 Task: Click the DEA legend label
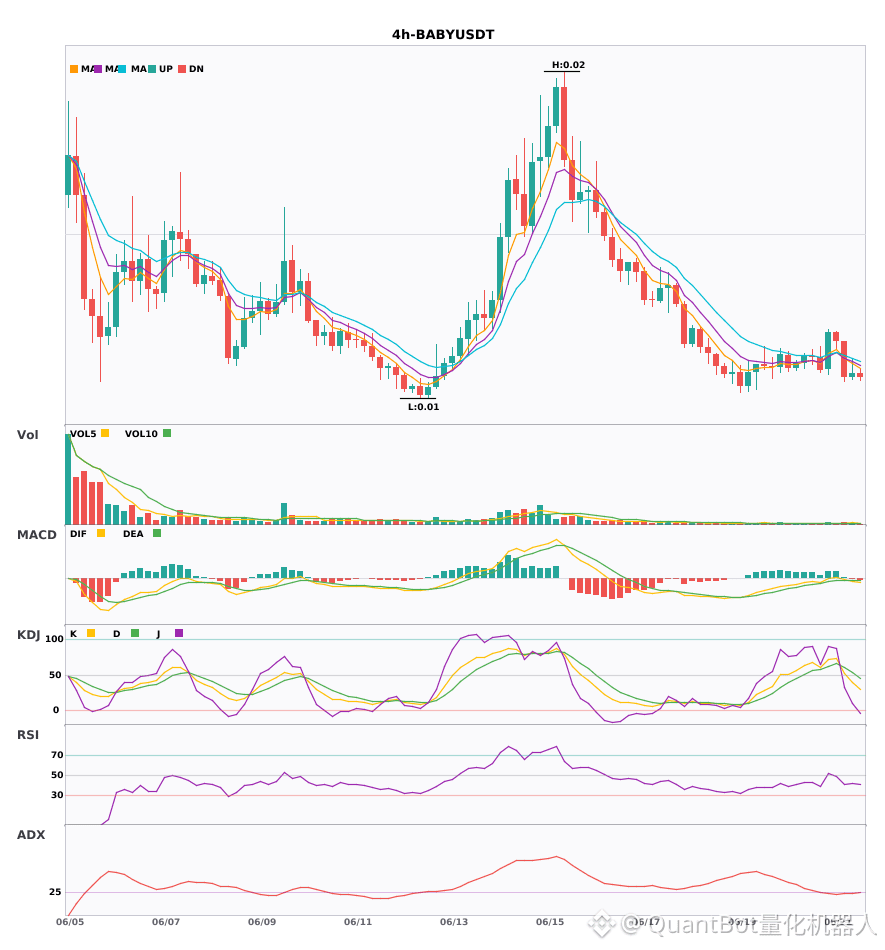133,534
